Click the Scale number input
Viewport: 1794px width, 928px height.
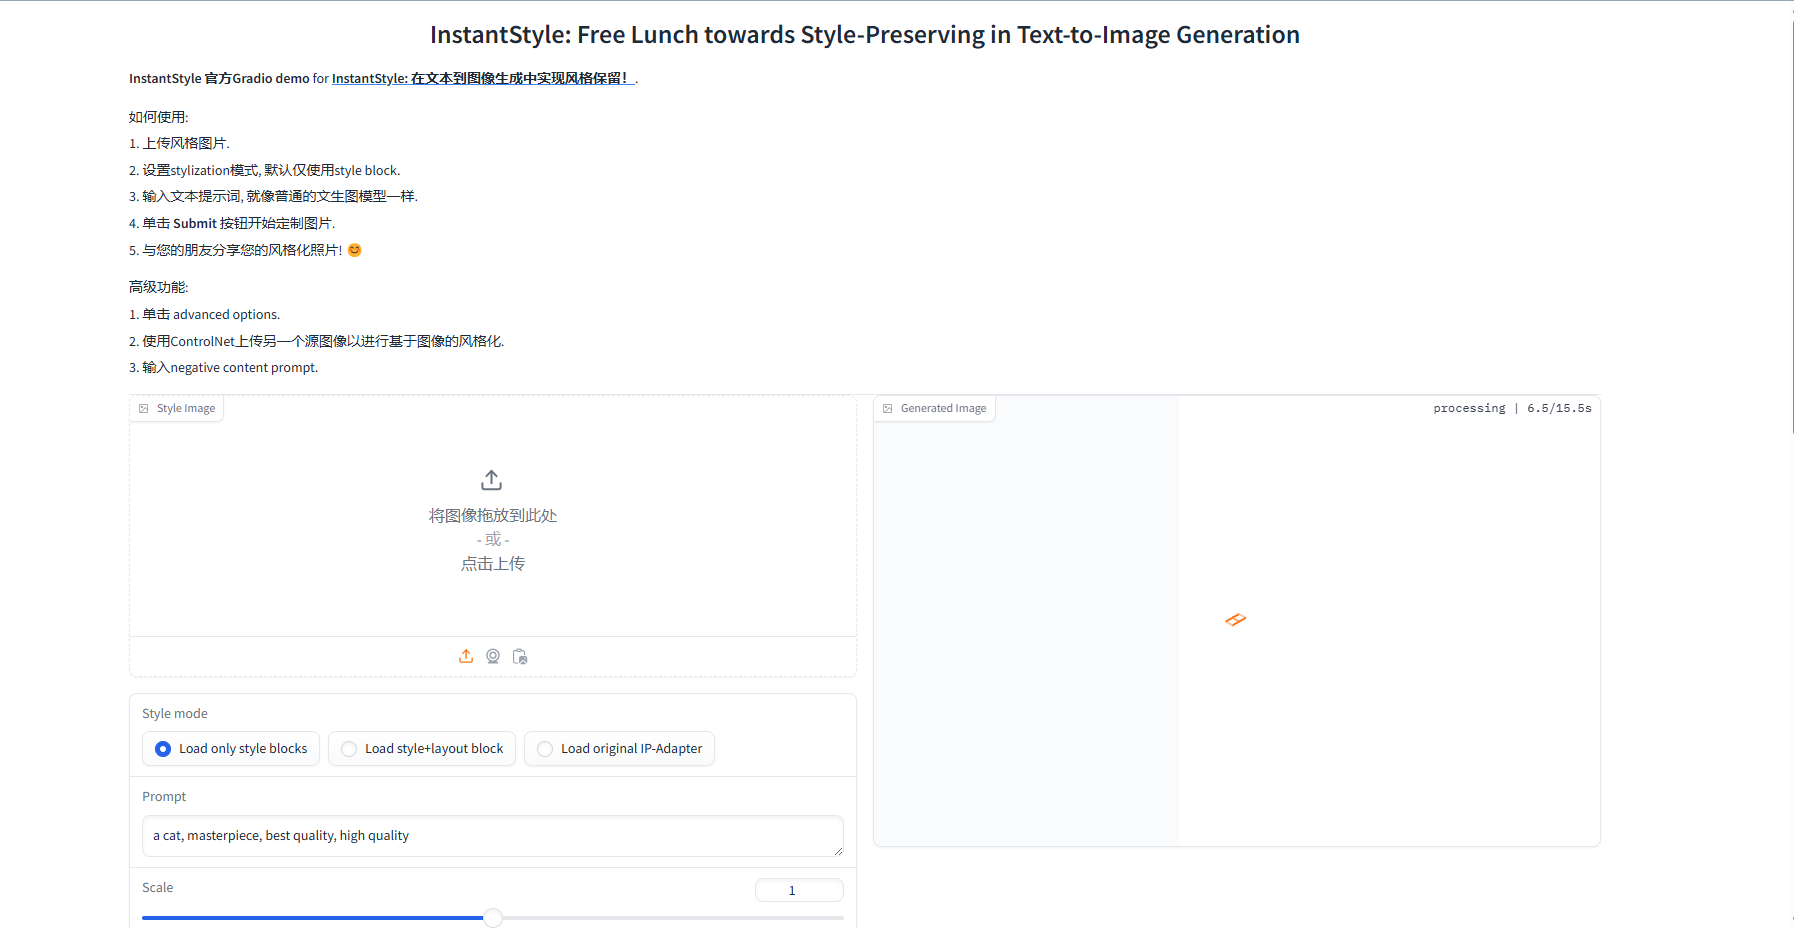799,890
